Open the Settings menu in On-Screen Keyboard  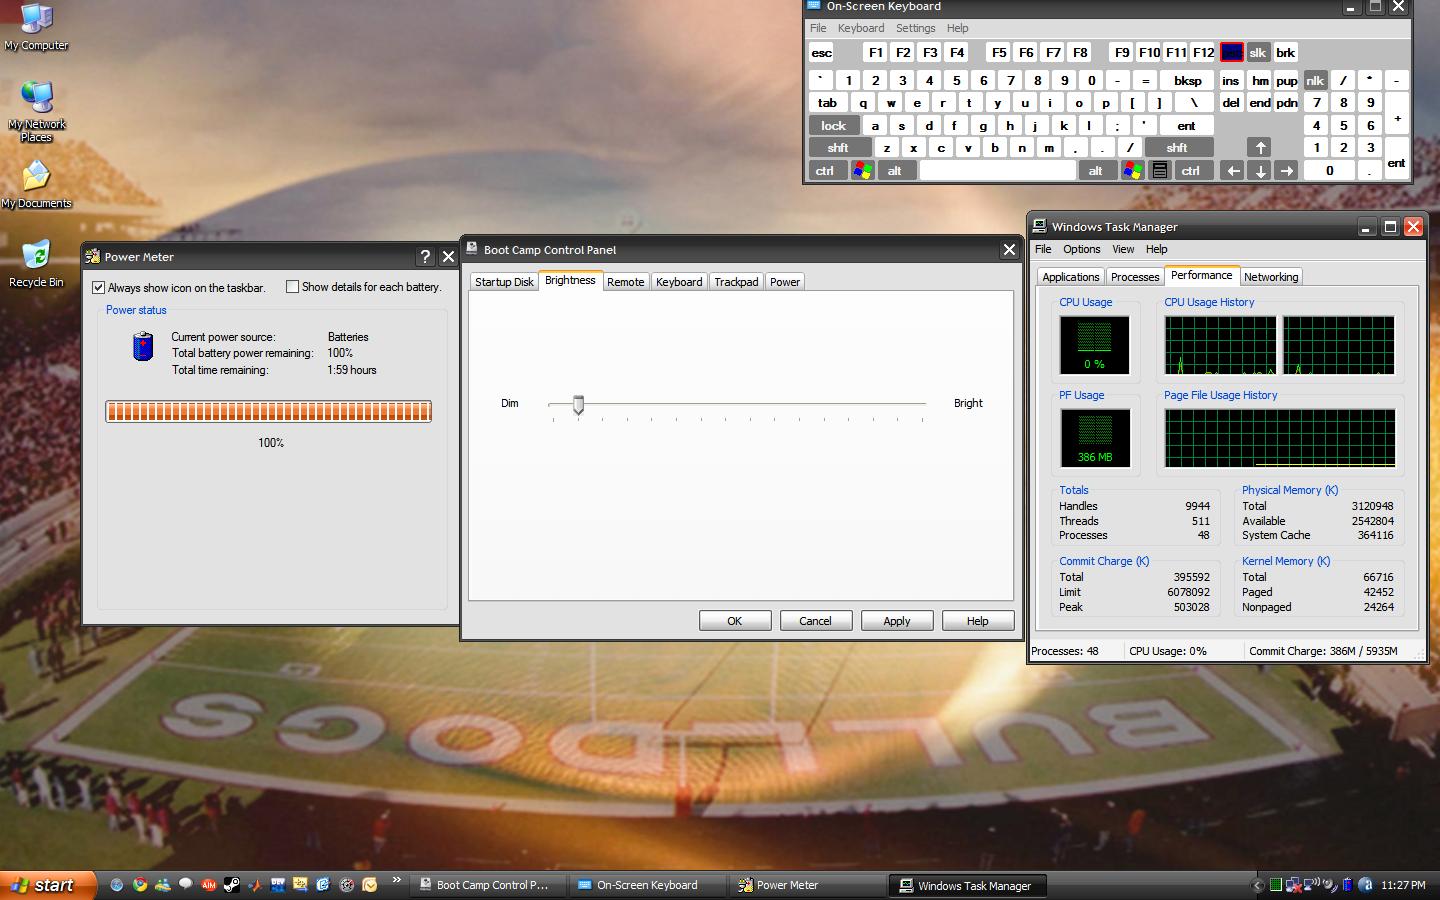pyautogui.click(x=915, y=28)
